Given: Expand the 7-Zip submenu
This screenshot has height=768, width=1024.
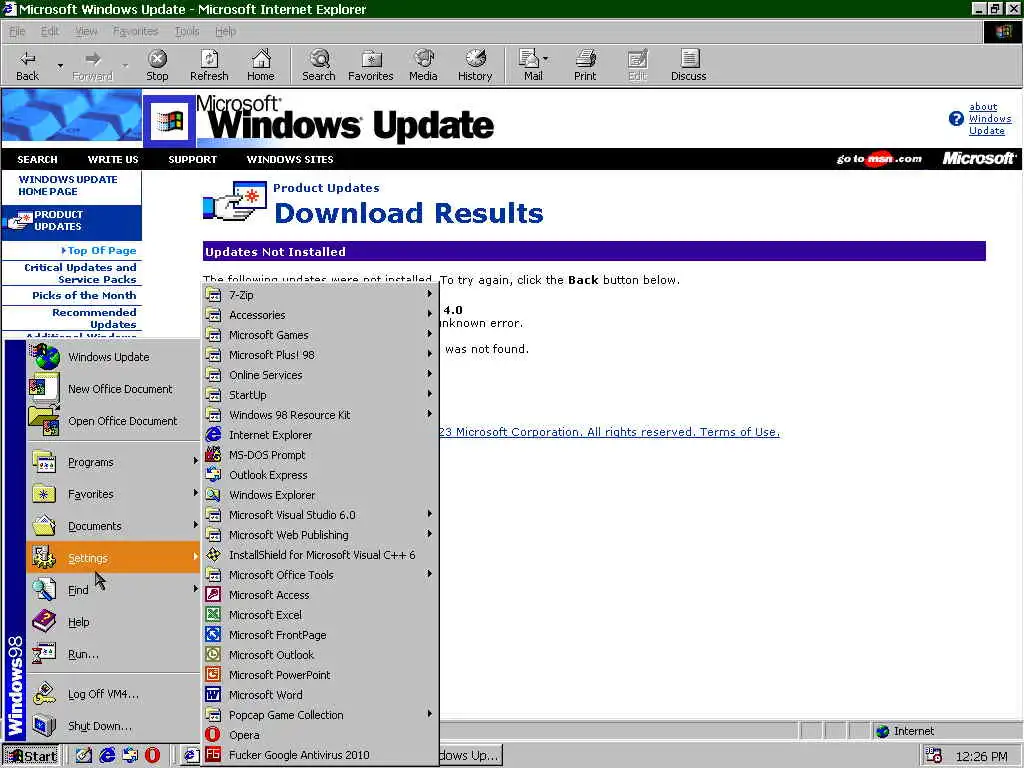Looking at the screenshot, I should (320, 295).
